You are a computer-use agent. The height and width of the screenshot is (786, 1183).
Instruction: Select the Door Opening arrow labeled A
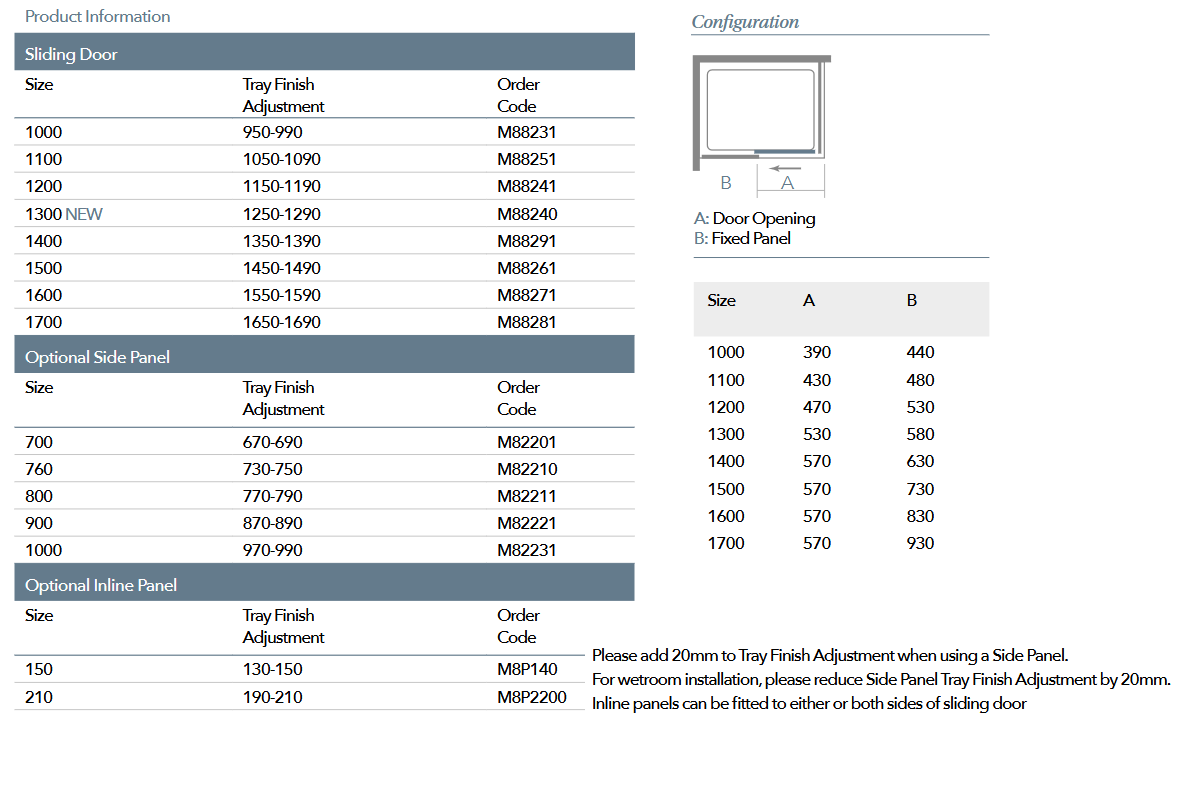click(x=790, y=175)
